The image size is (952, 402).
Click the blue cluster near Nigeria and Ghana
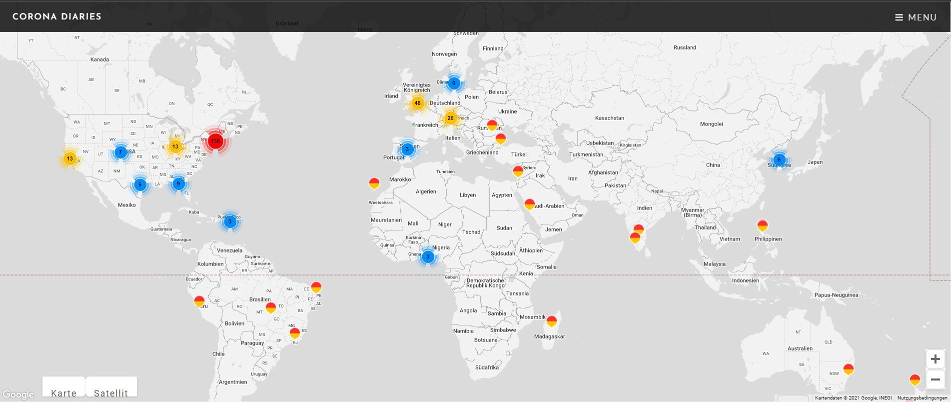tap(428, 257)
